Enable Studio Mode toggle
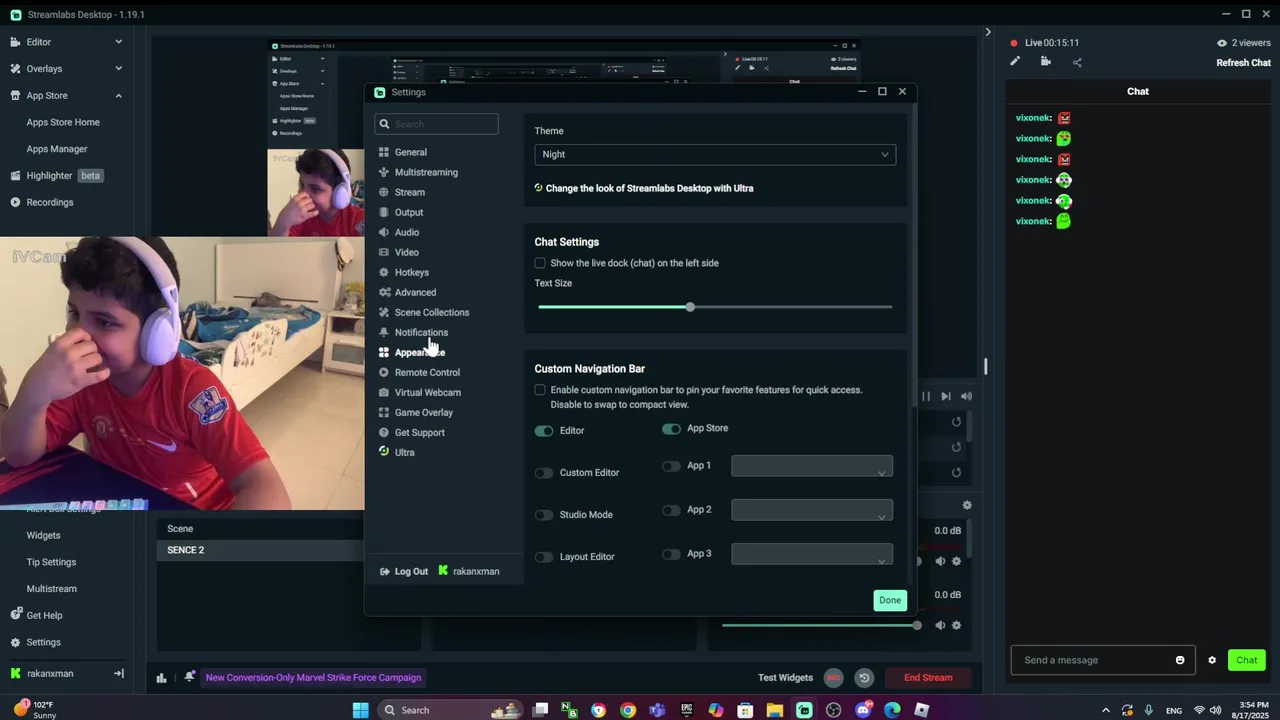The height and width of the screenshot is (720, 1280). tap(544, 515)
